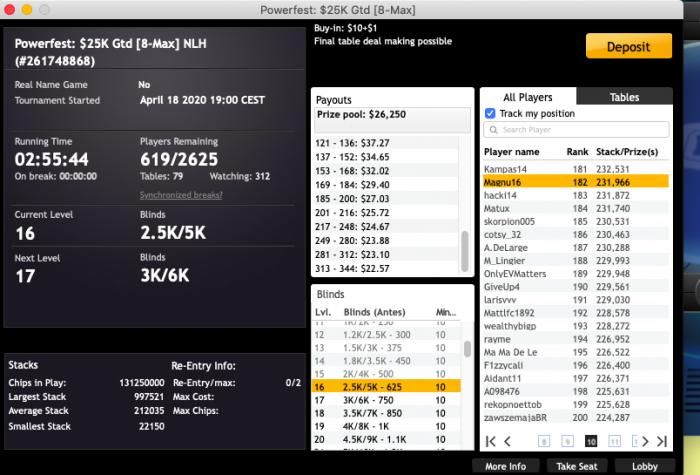Select the All Players tab

(528, 97)
